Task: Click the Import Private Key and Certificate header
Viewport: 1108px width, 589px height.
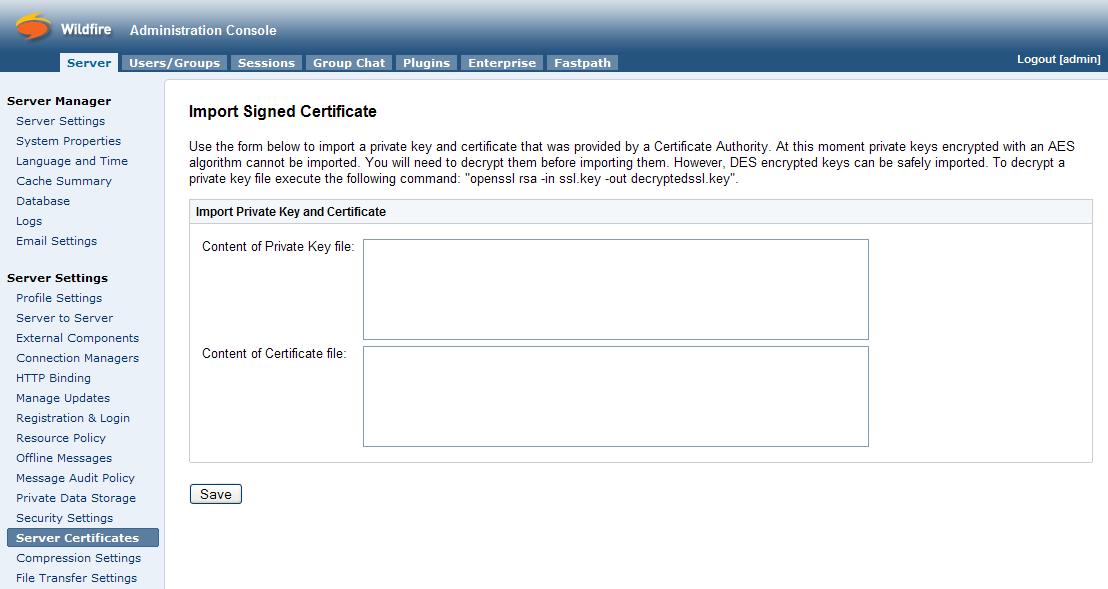Action: pos(290,212)
